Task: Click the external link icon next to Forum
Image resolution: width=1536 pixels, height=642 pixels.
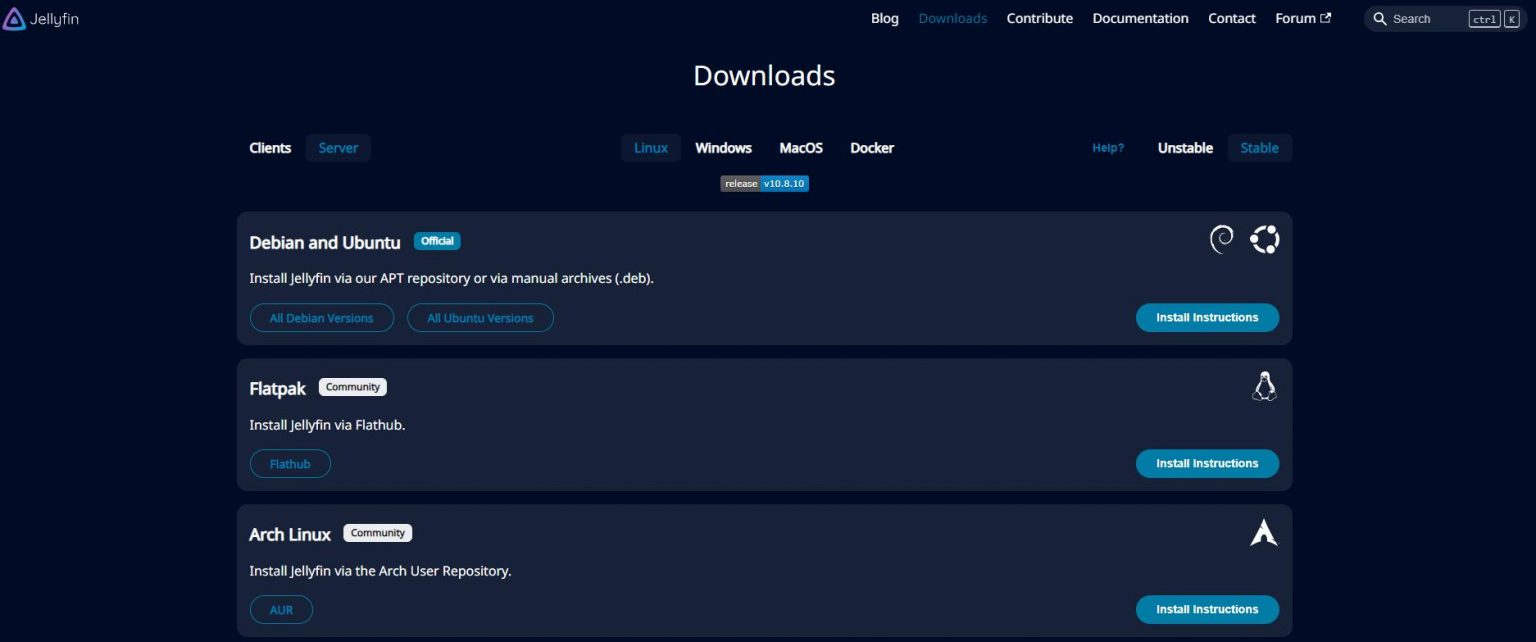Action: tap(1326, 16)
